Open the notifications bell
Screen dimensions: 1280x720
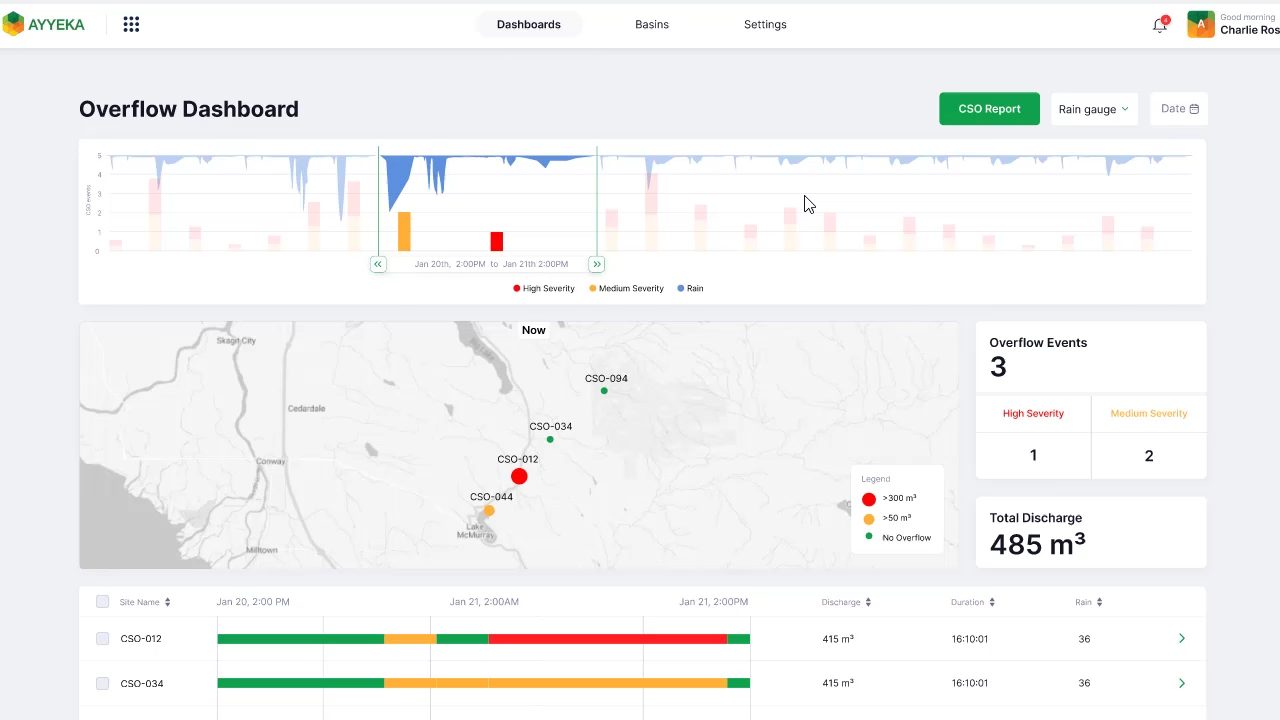point(1159,25)
